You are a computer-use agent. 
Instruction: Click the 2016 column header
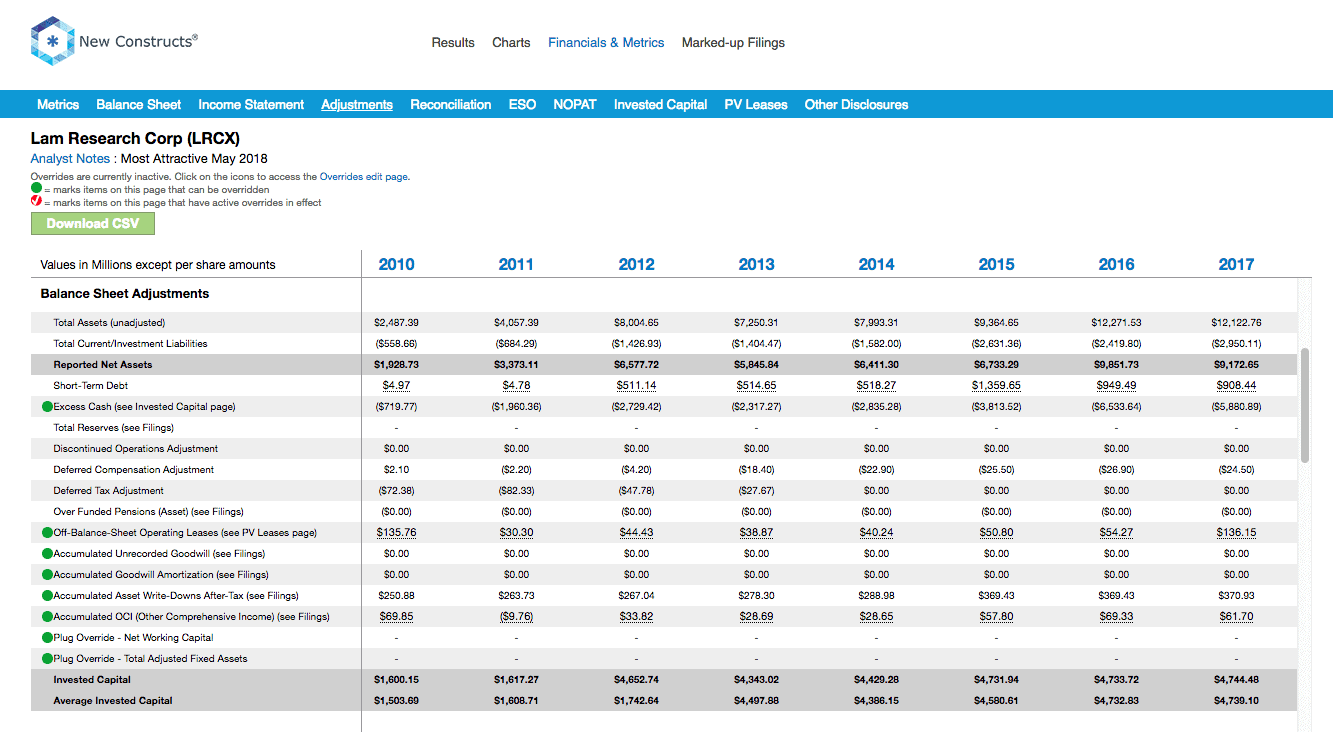(x=1116, y=264)
